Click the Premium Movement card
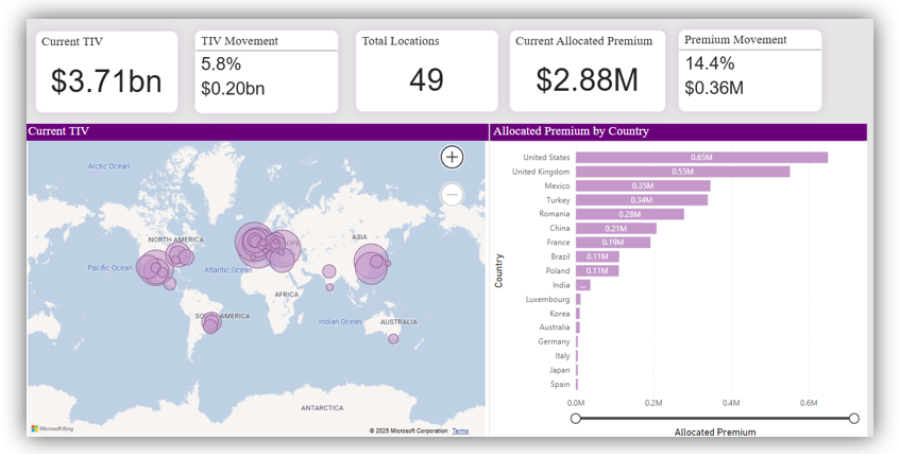The width and height of the screenshot is (900, 454). coord(749,70)
